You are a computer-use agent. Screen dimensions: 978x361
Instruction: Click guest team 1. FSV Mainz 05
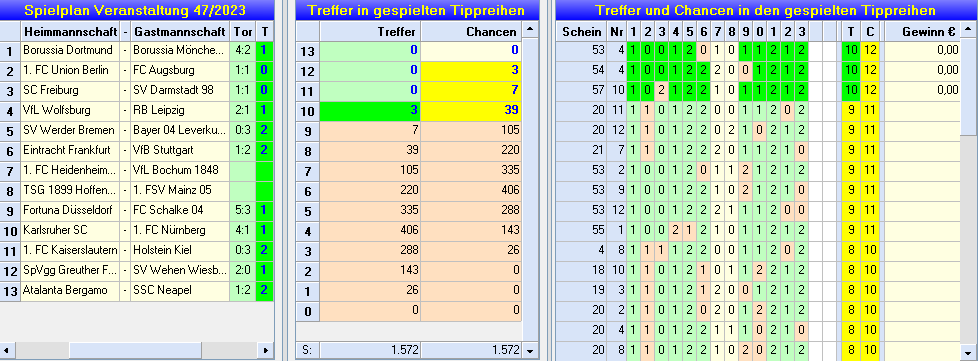coord(180,190)
